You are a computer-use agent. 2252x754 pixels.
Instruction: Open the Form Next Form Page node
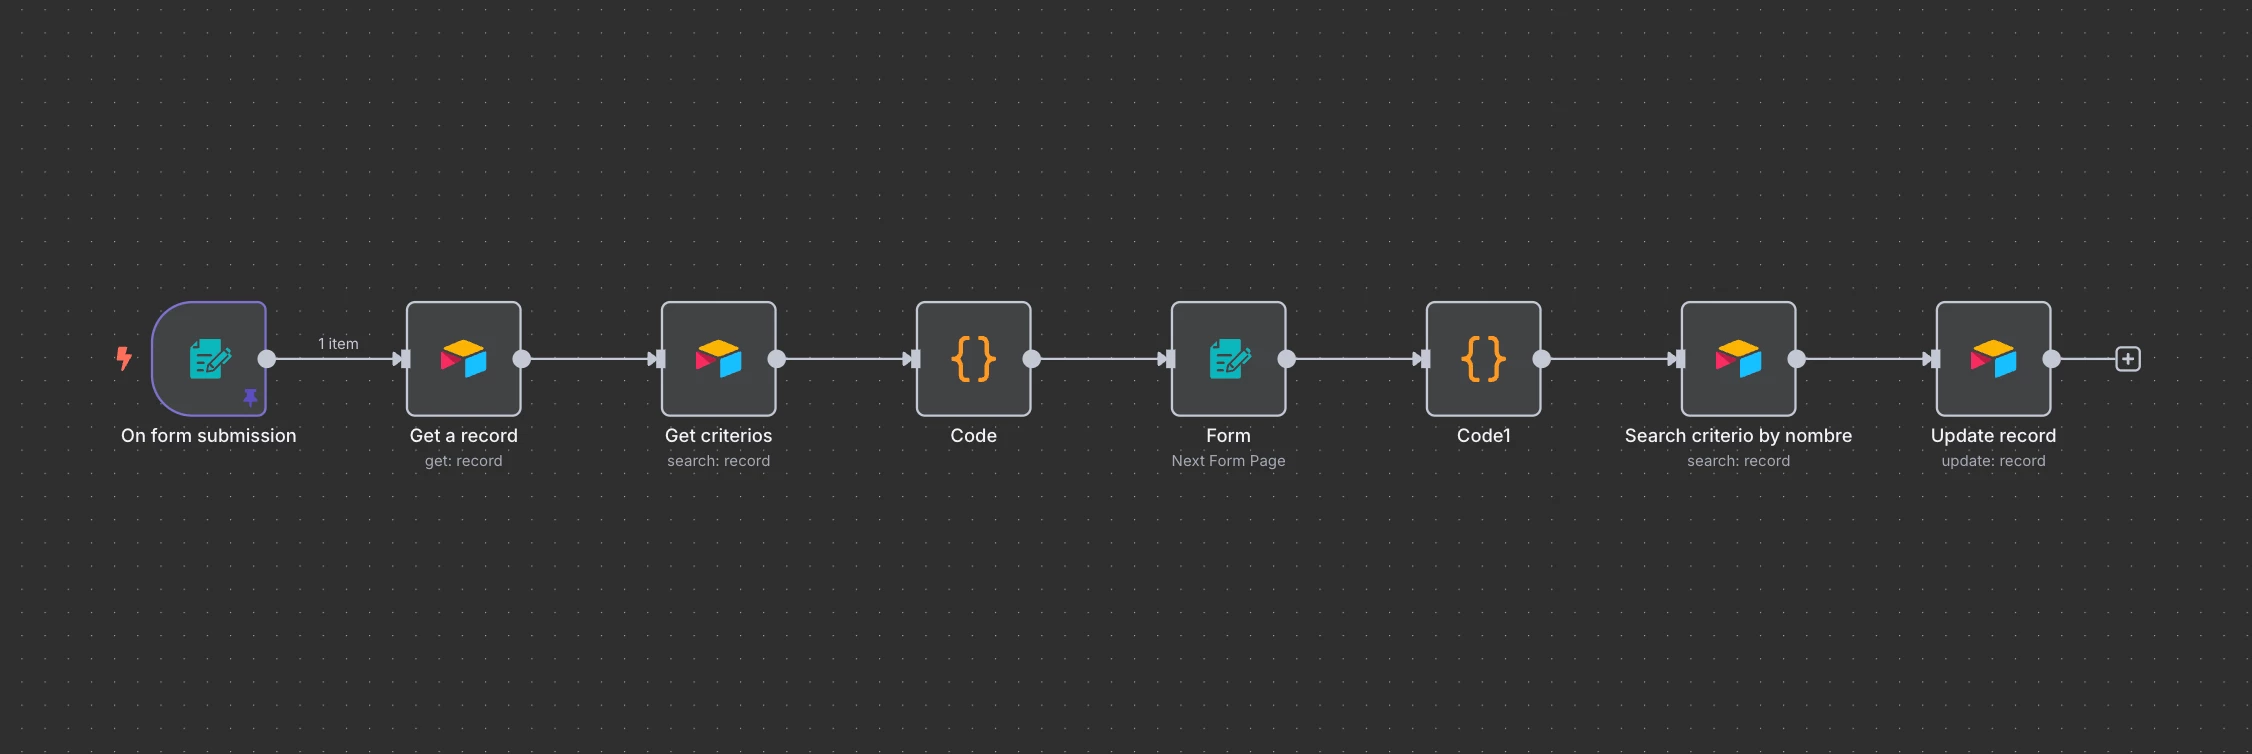point(1229,359)
